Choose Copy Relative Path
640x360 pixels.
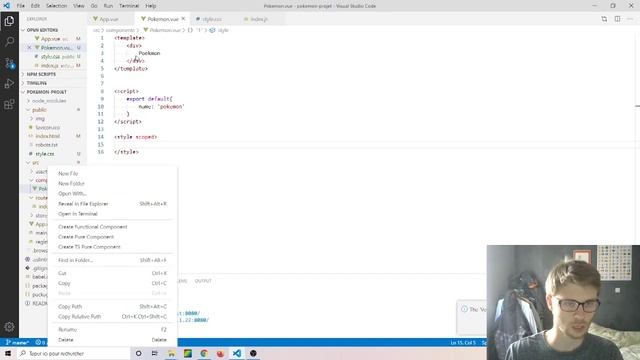click(x=113, y=316)
